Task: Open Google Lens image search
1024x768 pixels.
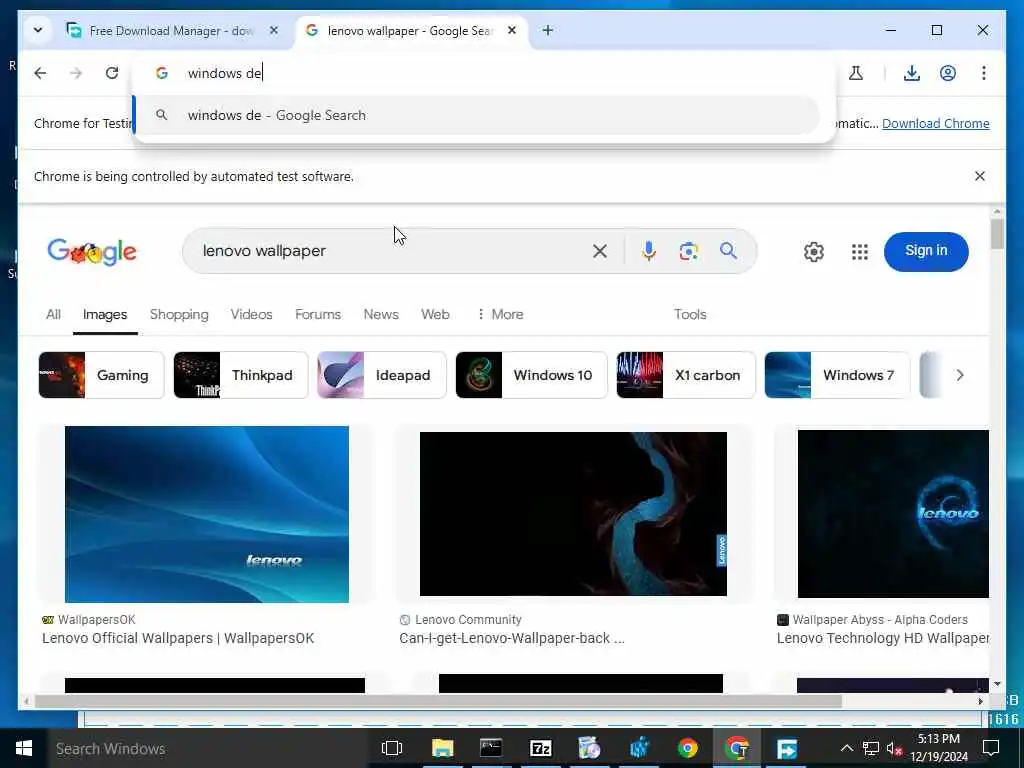Action: point(688,251)
